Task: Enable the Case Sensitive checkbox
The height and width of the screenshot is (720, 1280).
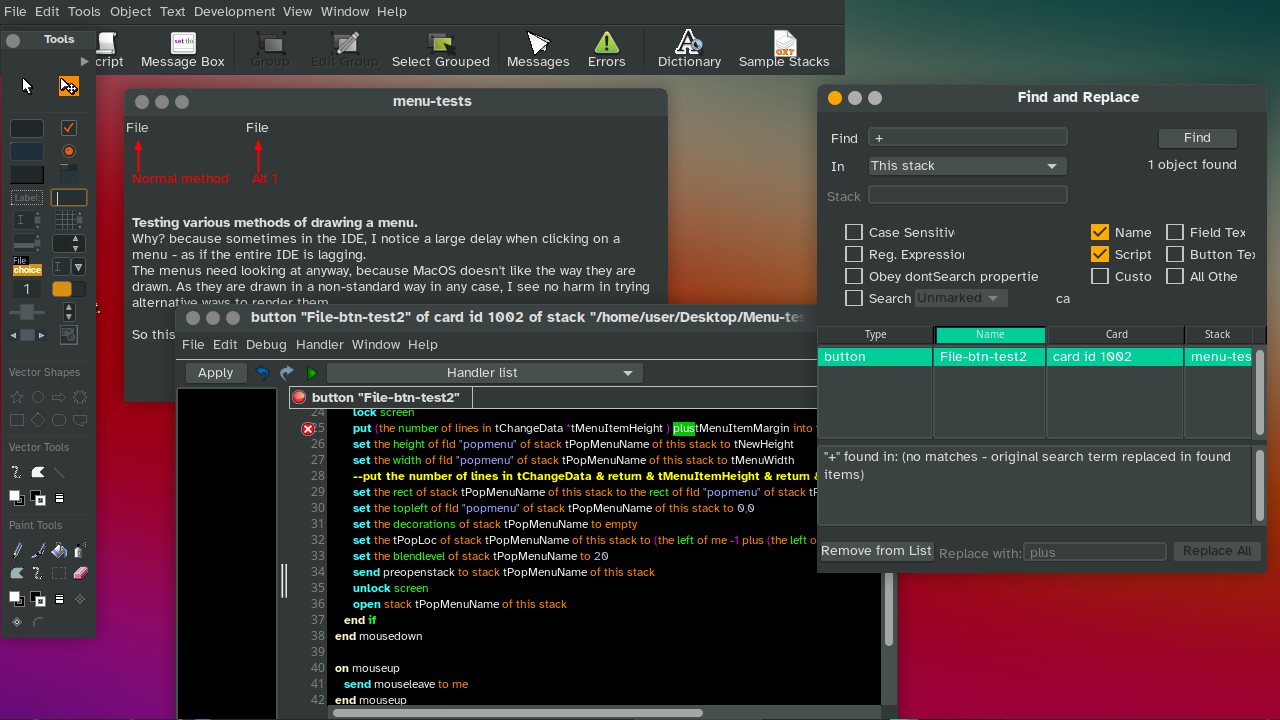Action: (854, 232)
